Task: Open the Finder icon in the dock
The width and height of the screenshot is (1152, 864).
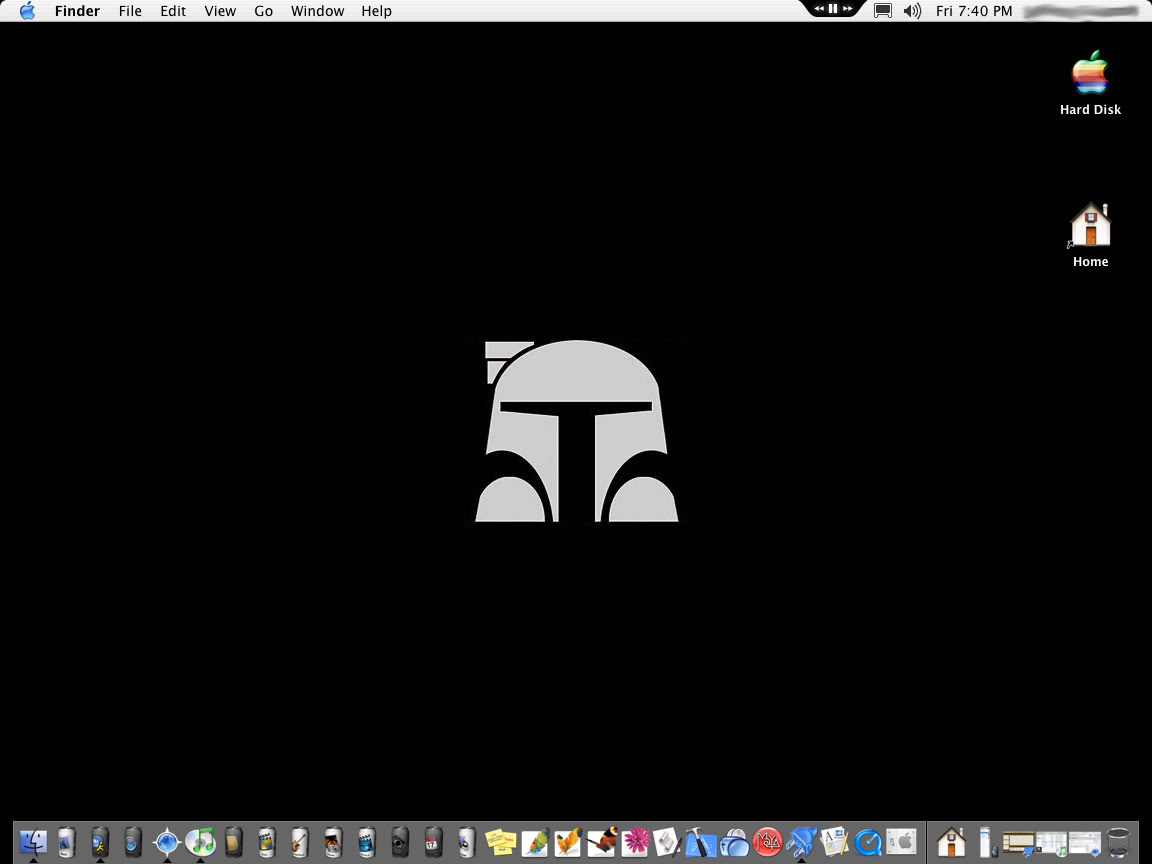Action: (x=33, y=842)
